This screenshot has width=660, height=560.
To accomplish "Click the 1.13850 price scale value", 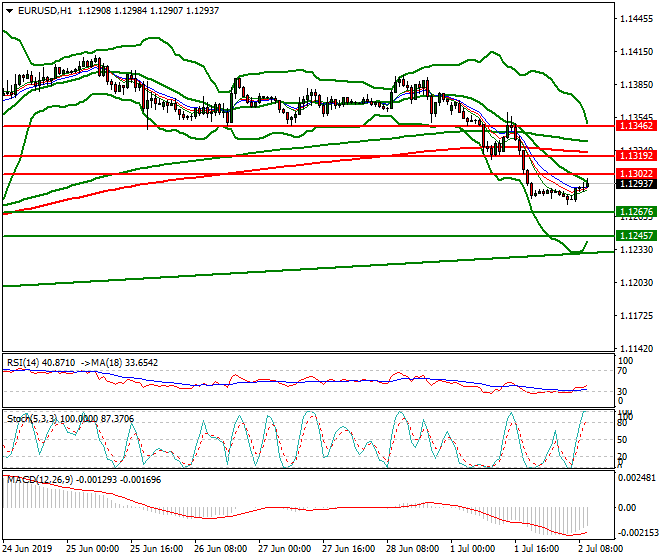I will click(x=636, y=85).
